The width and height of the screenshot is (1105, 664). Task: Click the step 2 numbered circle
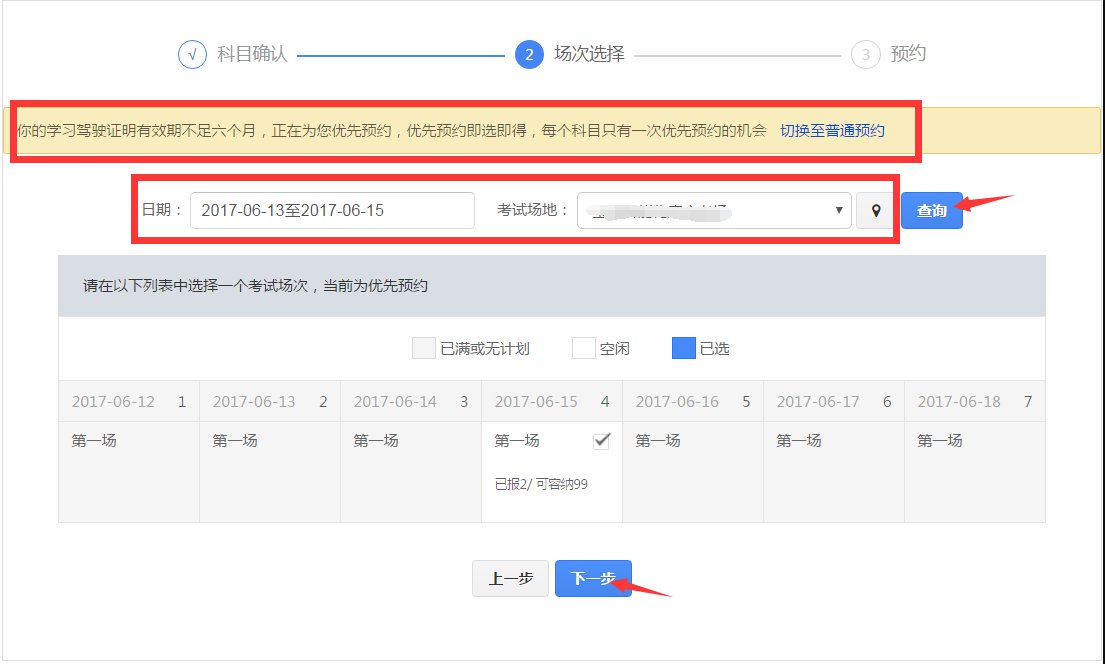click(529, 54)
